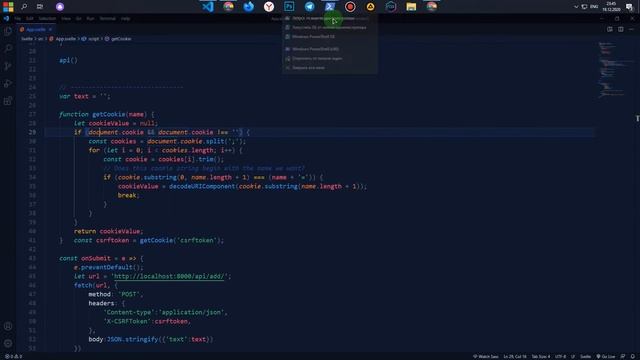Click the Windows Start button
The image size is (640, 360).
[x=8, y=7]
